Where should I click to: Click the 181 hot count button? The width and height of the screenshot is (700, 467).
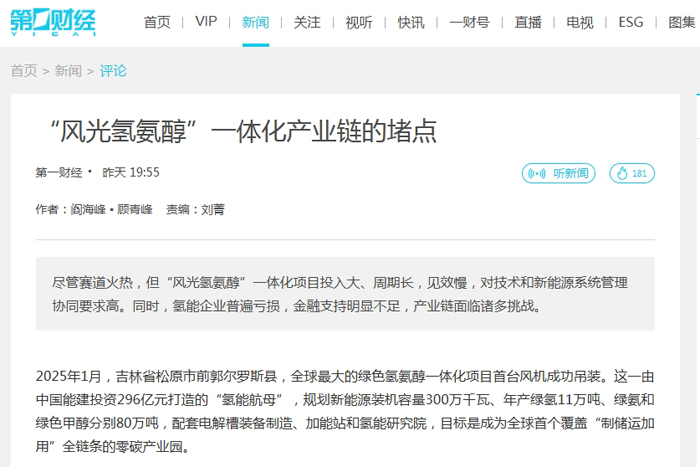(x=632, y=173)
